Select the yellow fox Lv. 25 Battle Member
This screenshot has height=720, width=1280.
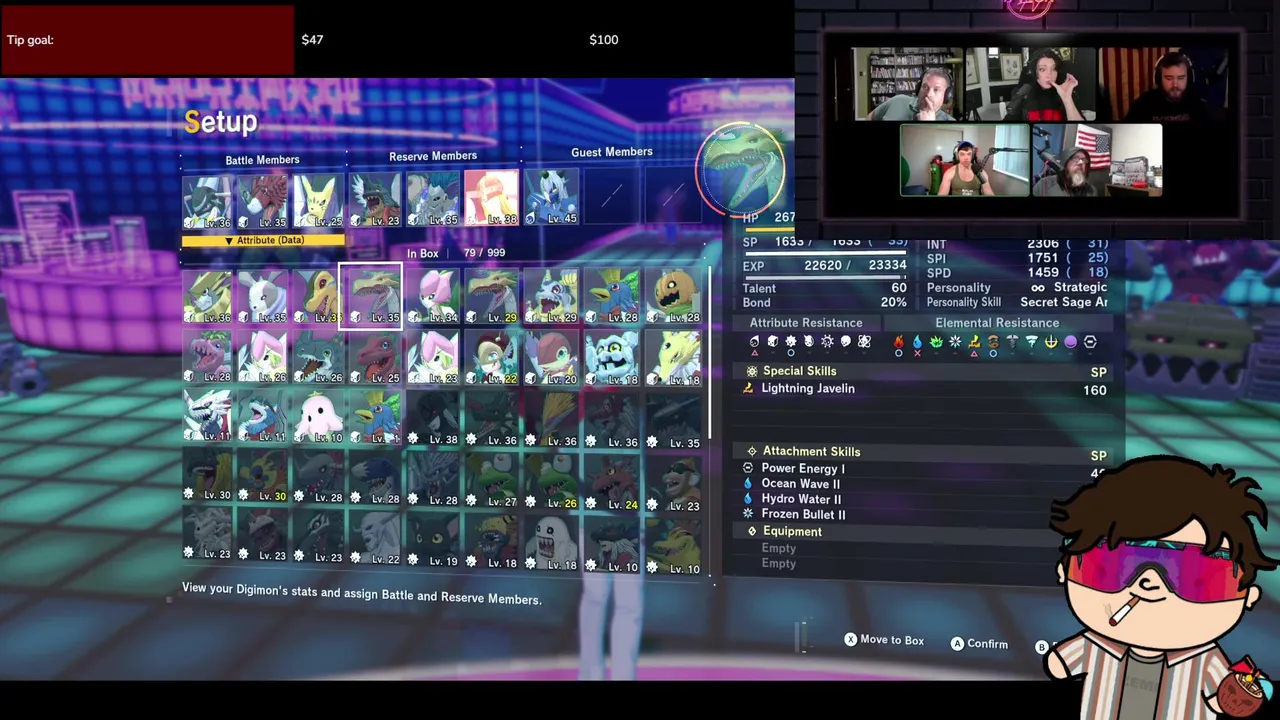point(318,201)
